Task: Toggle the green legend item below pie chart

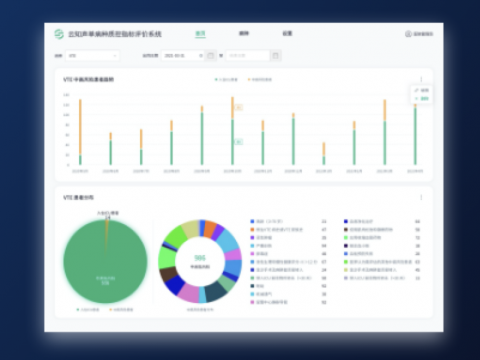Action: [88, 310]
